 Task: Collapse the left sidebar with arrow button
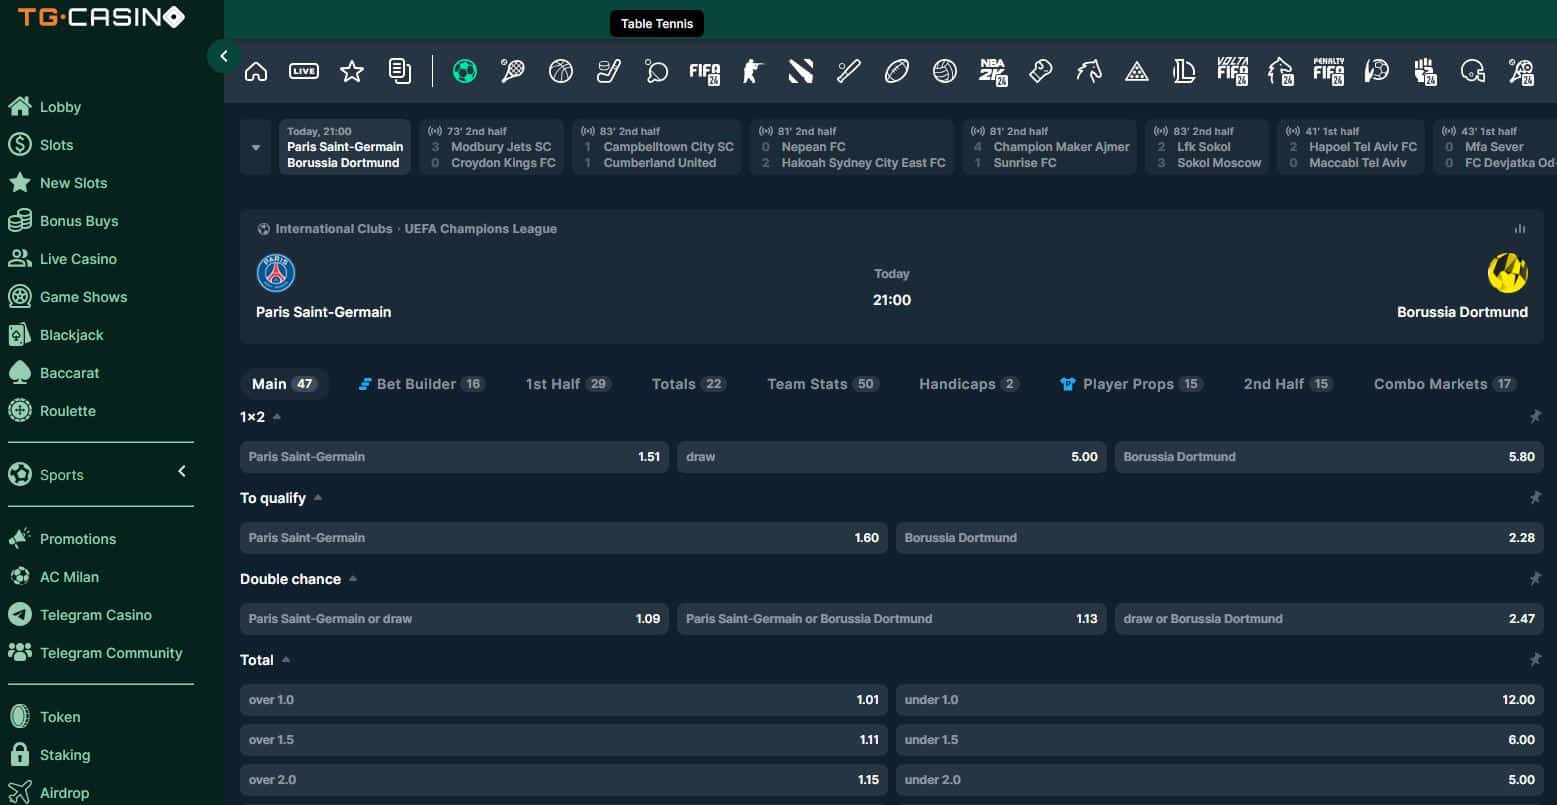[x=223, y=56]
